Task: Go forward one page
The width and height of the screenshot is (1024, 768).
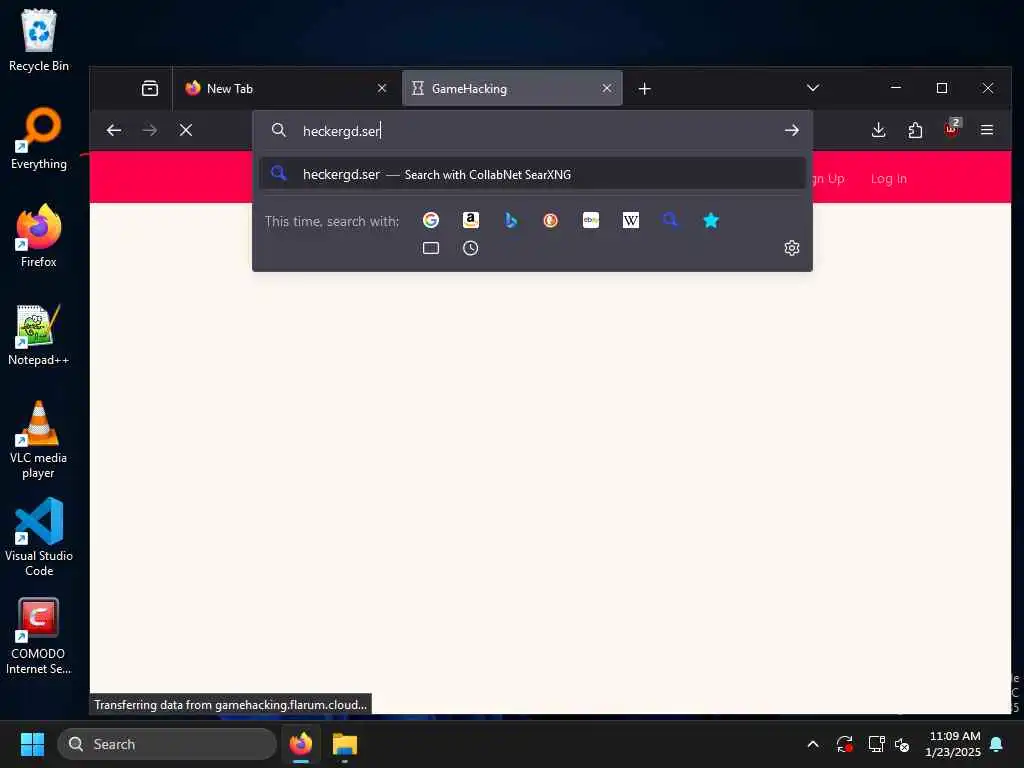Action: tap(150, 130)
